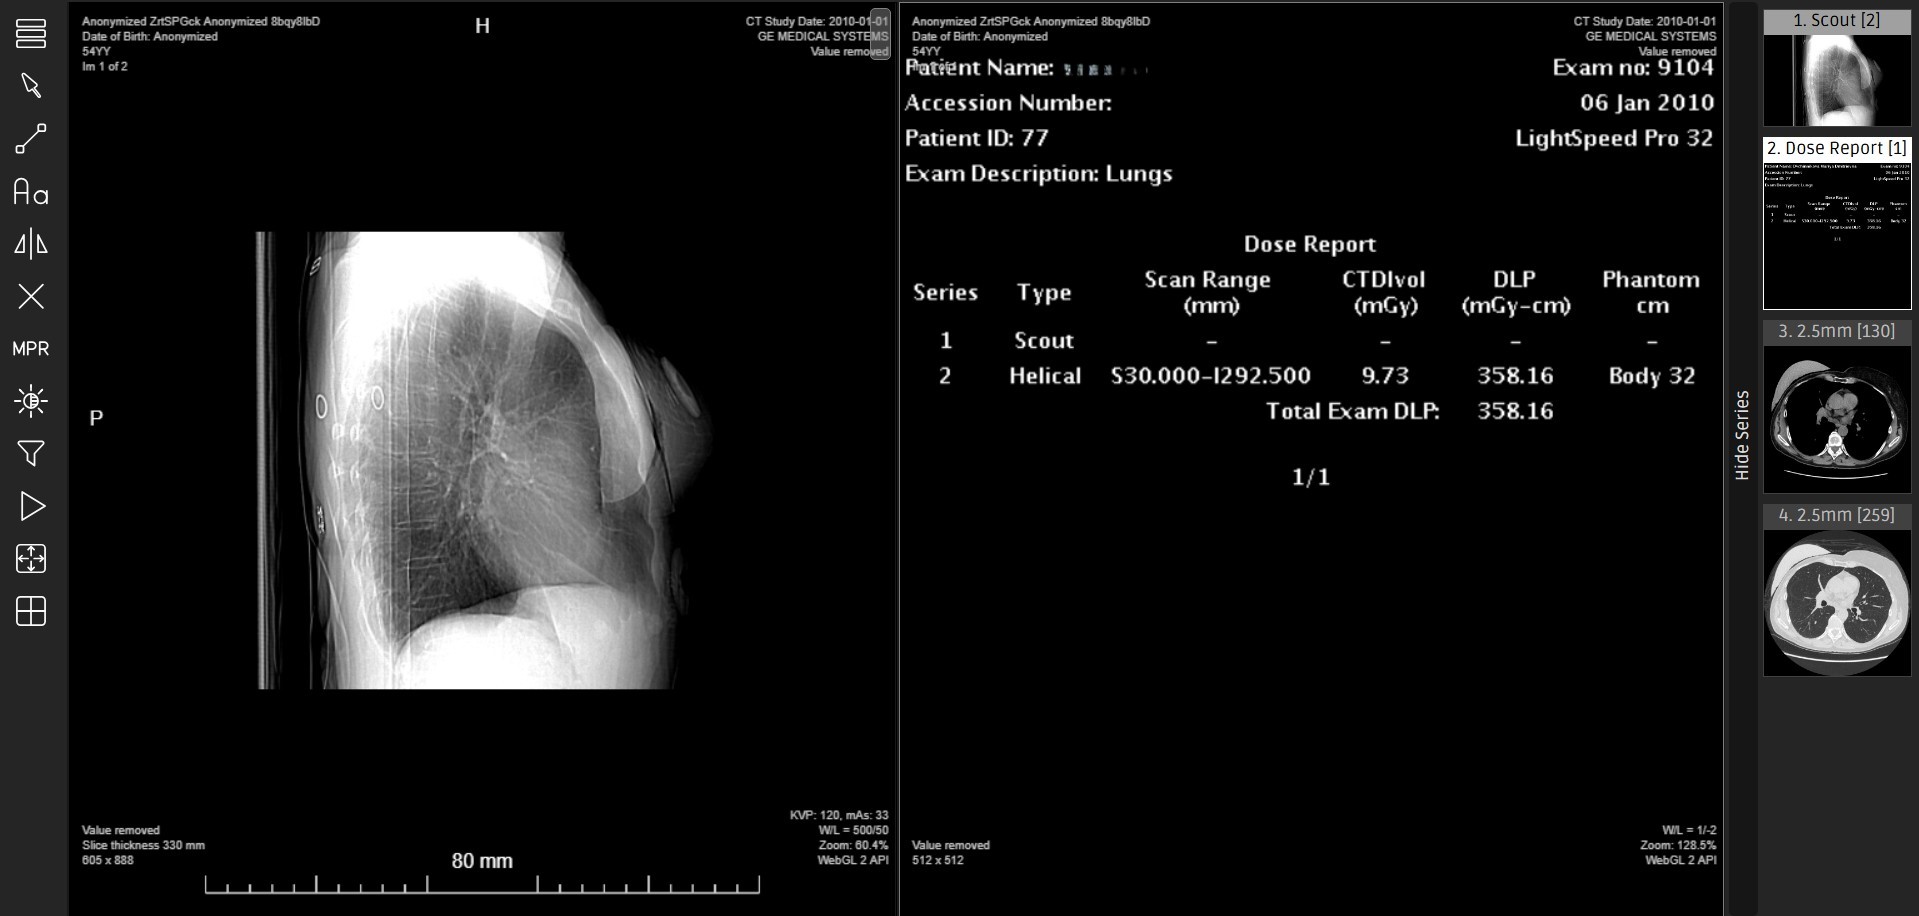Open the viewport layout grid icon
Image resolution: width=1919 pixels, height=916 pixels.
pos(31,611)
